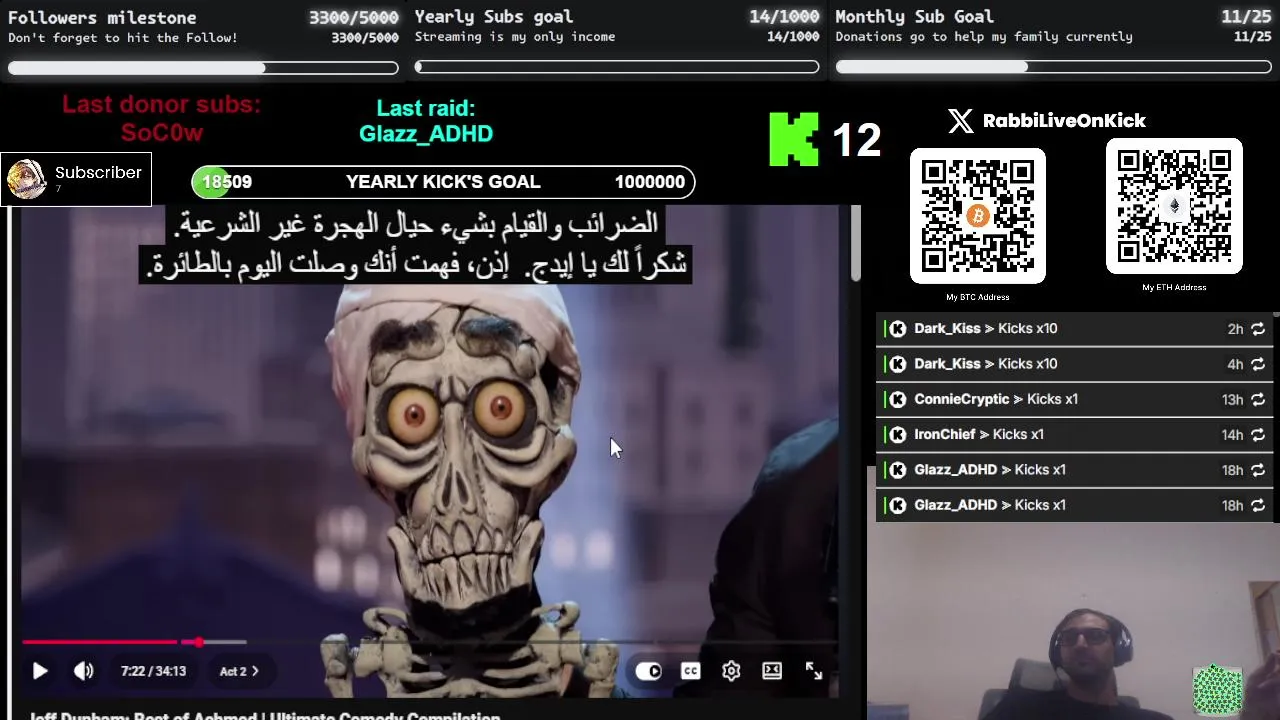Click the 'Monthly Sub Goal' title
The image size is (1280, 720).
pos(915,17)
